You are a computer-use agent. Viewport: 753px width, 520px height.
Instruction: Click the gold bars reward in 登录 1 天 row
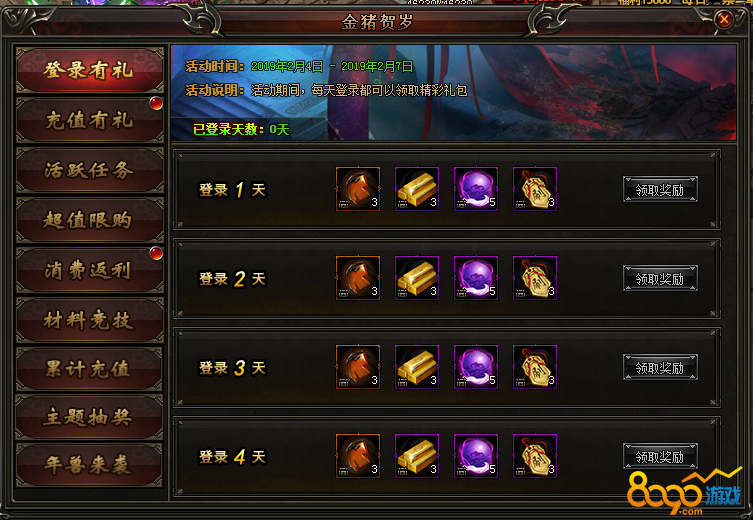pos(417,189)
